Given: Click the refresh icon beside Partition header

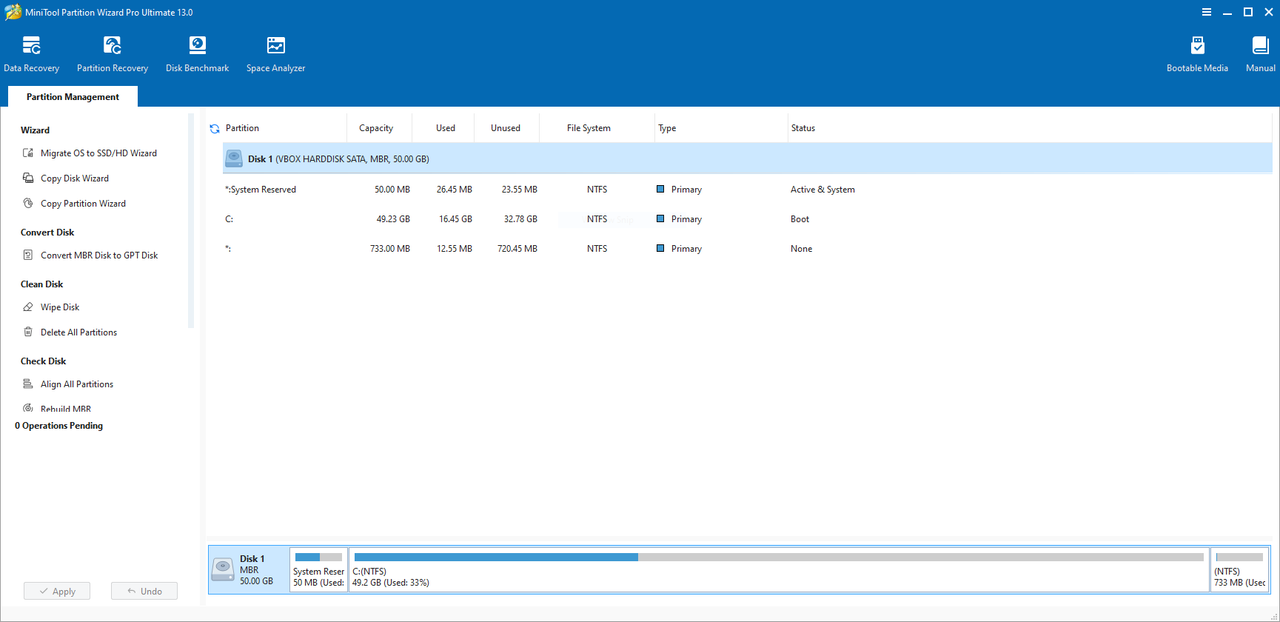Looking at the screenshot, I should (x=214, y=128).
